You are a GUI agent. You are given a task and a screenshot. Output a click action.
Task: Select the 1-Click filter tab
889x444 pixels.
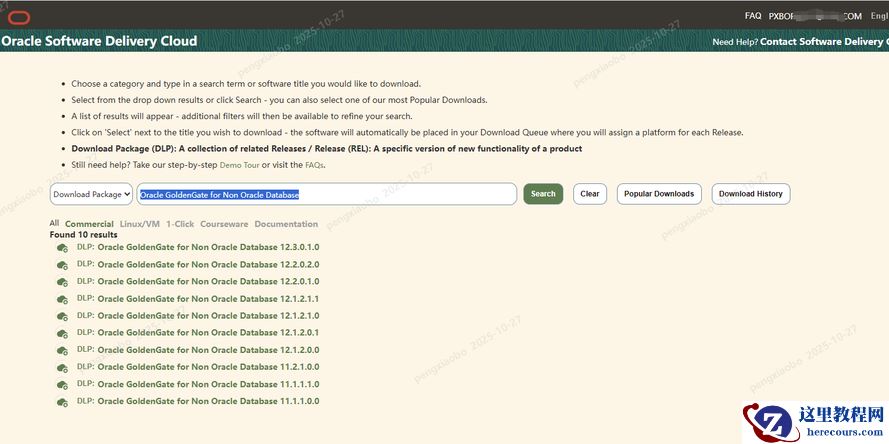pyautogui.click(x=180, y=224)
